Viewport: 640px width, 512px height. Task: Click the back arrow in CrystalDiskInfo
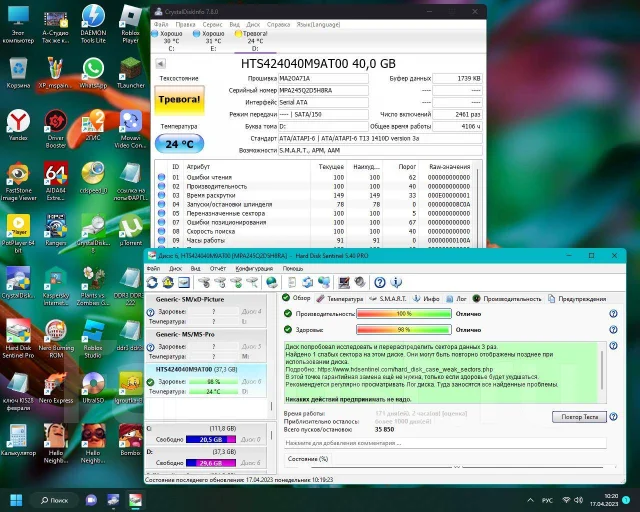(x=160, y=64)
